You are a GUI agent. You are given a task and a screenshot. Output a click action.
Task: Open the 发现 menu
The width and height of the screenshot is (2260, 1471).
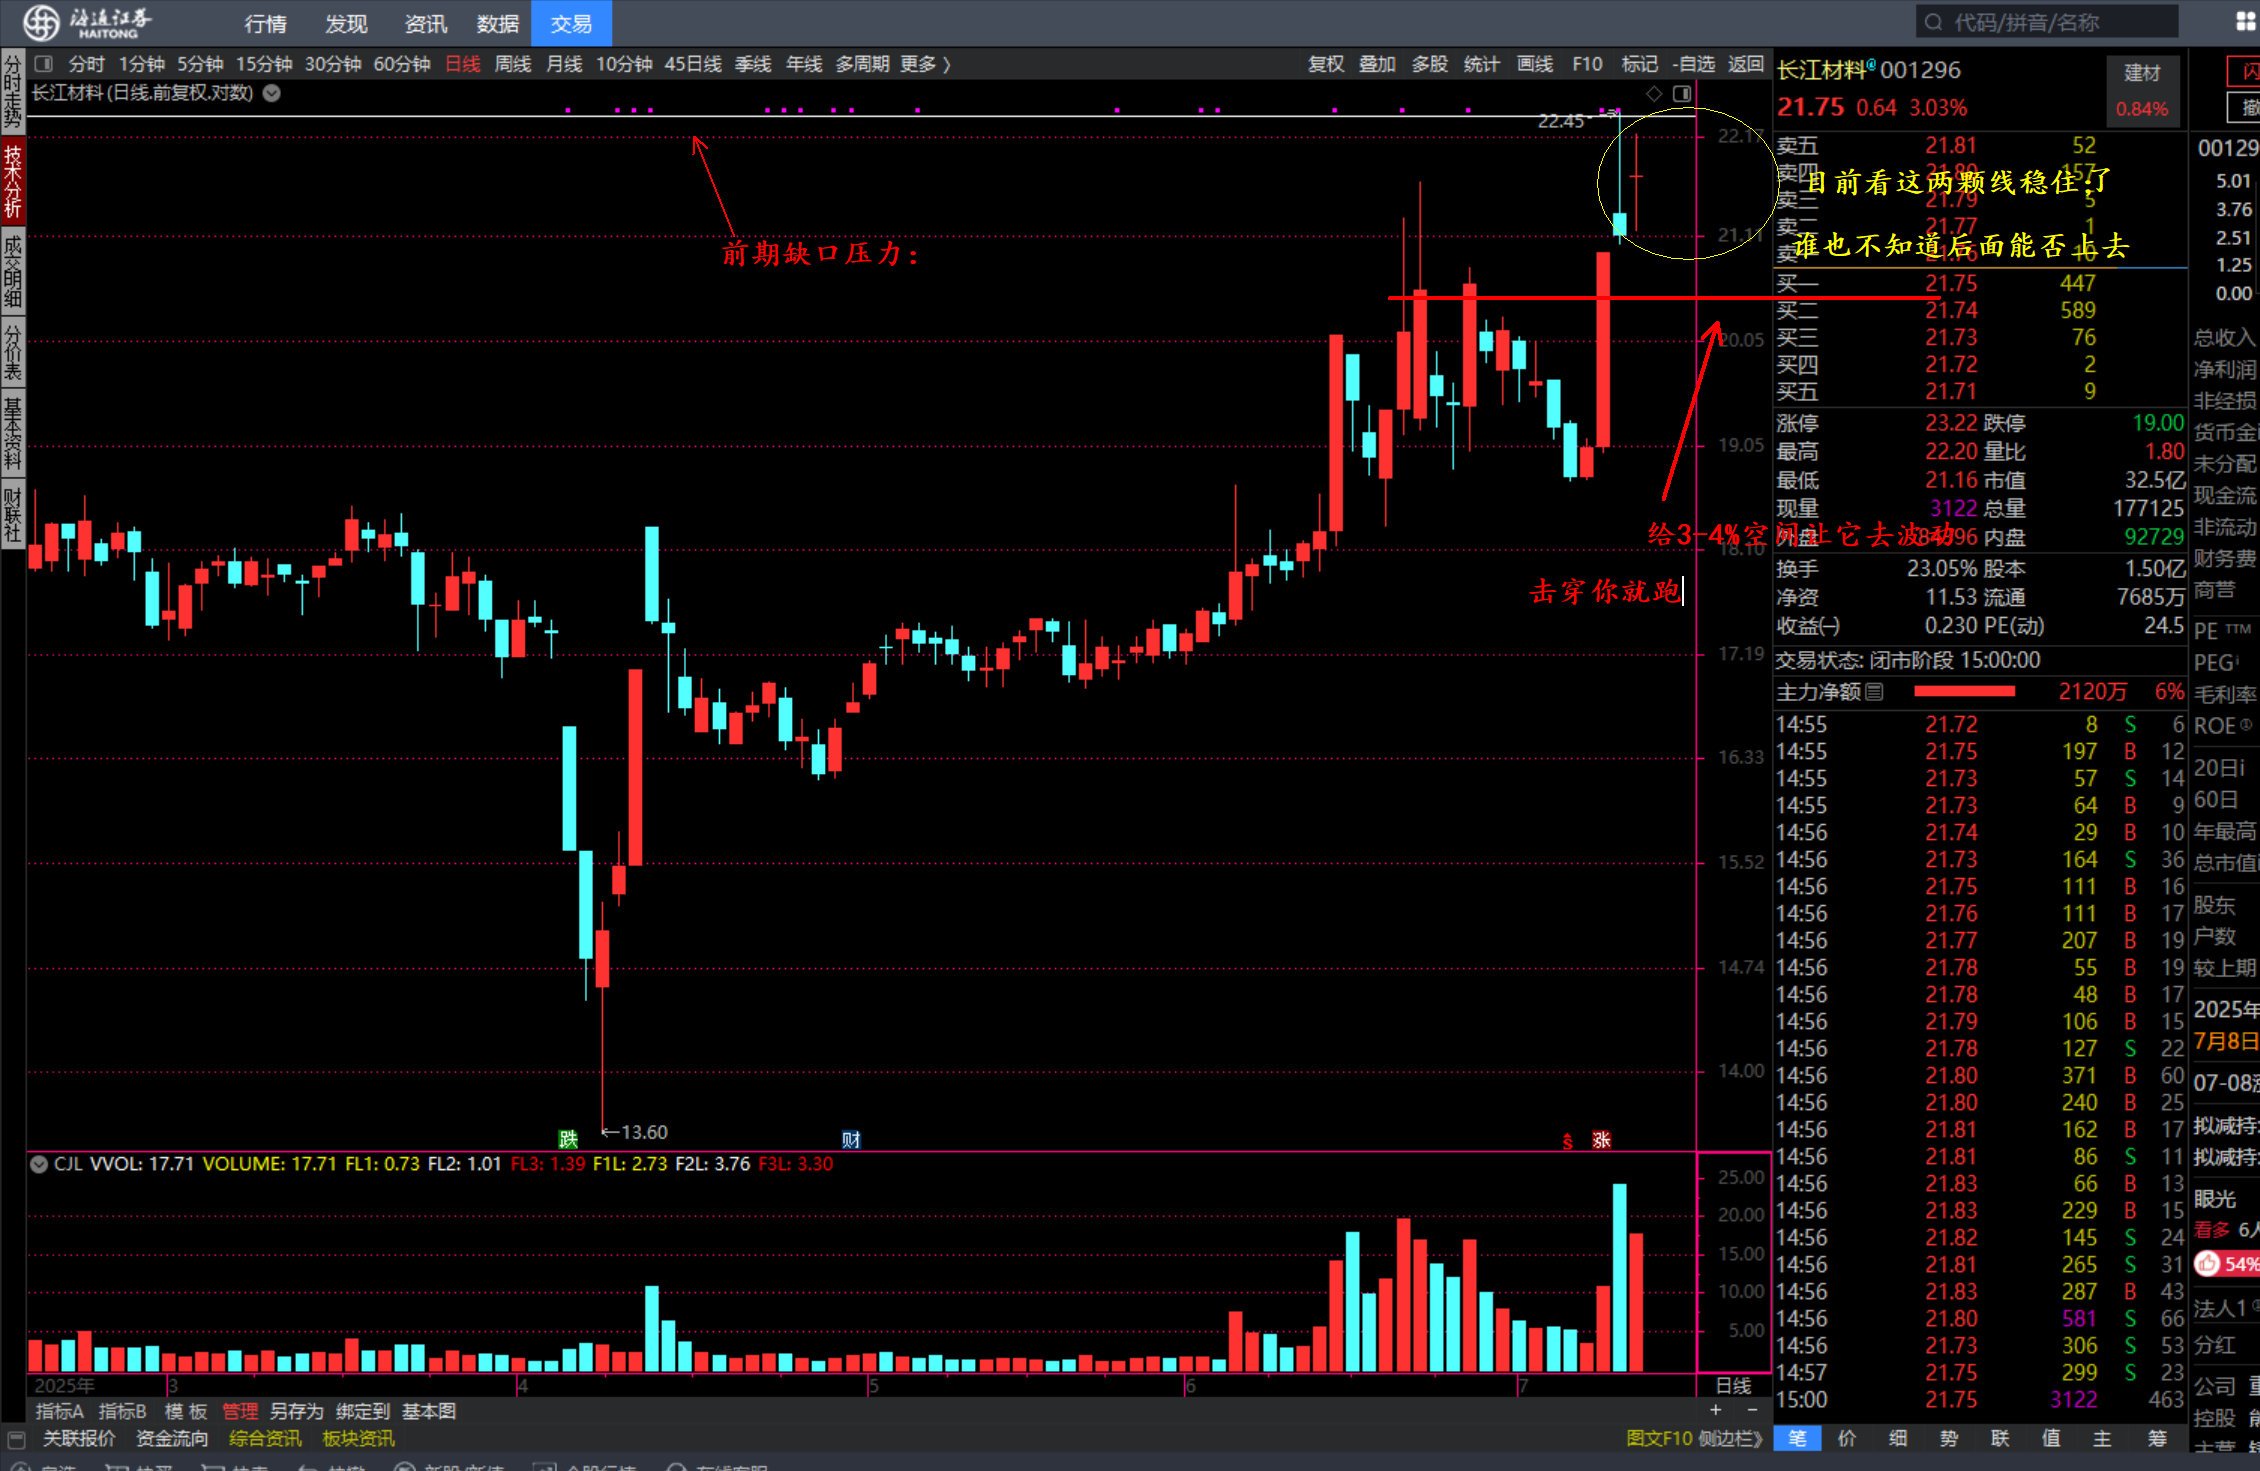346,23
